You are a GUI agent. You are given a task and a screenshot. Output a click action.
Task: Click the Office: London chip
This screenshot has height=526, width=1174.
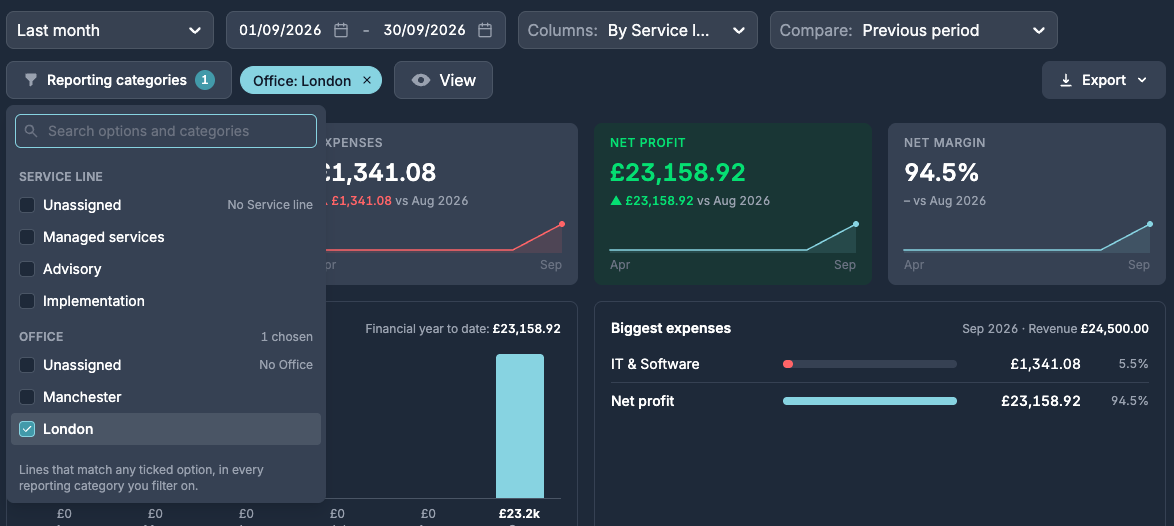tap(311, 80)
